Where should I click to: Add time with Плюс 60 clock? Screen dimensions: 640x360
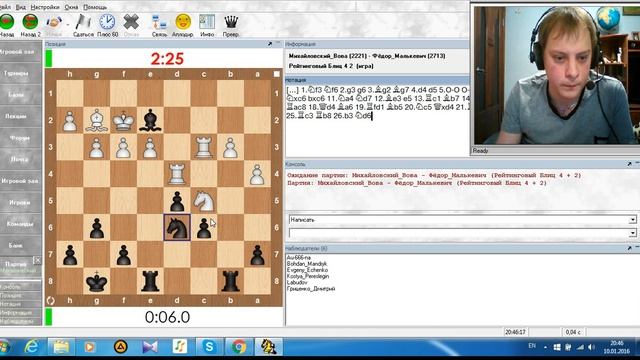[107, 22]
